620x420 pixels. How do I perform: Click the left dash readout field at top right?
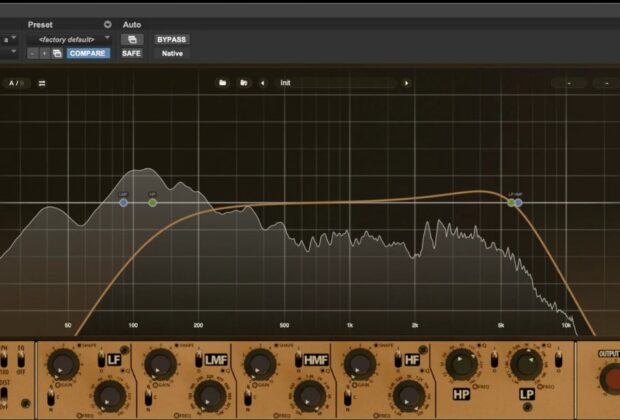[x=569, y=83]
